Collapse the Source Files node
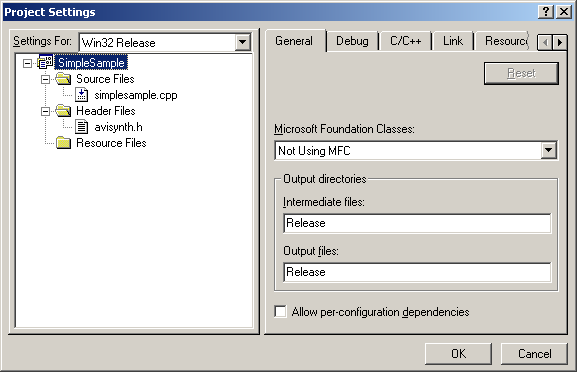577x372 pixels. click(x=45, y=79)
